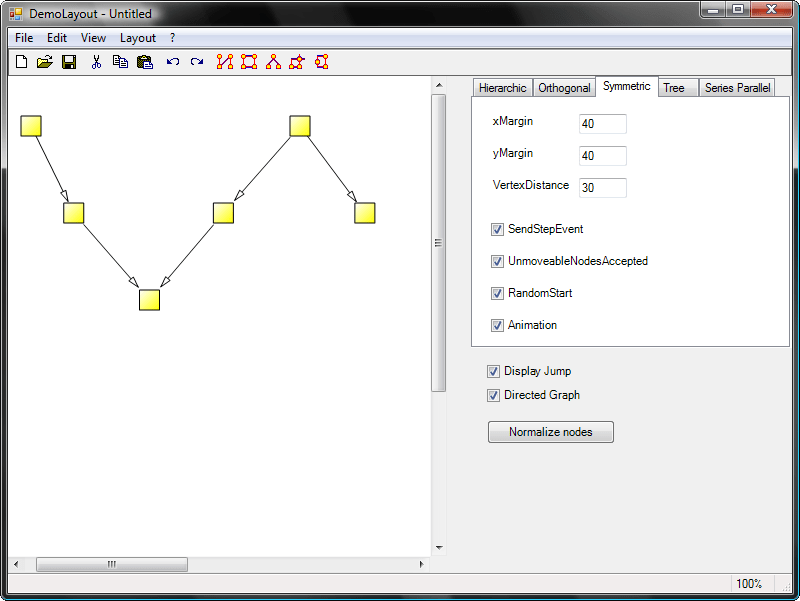This screenshot has width=800, height=601.
Task: Click the first red graph layout icon
Action: (x=225, y=62)
